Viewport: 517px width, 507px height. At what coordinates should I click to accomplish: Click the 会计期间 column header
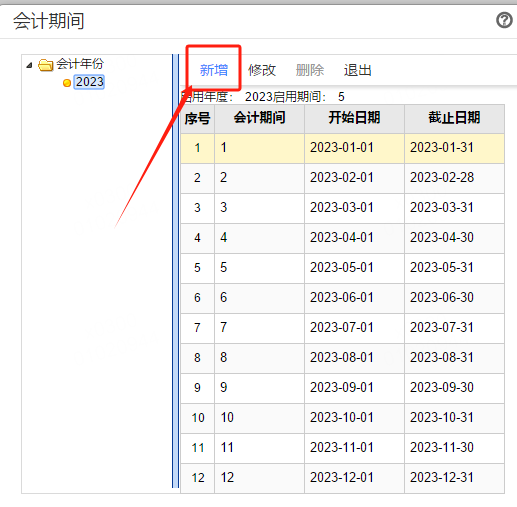259,118
